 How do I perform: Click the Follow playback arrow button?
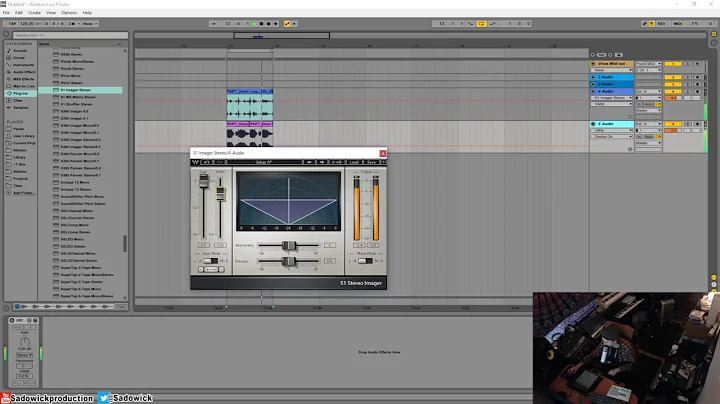(214, 23)
